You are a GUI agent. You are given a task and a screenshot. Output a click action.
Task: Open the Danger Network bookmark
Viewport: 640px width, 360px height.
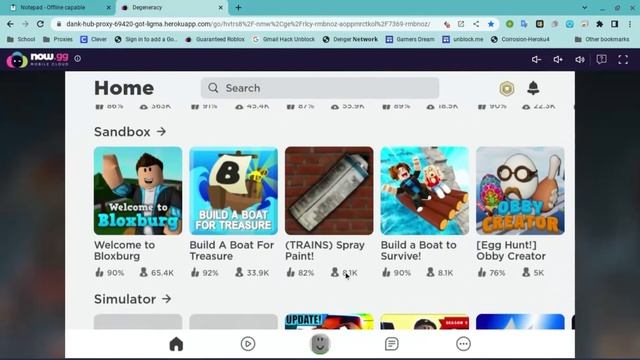point(350,39)
